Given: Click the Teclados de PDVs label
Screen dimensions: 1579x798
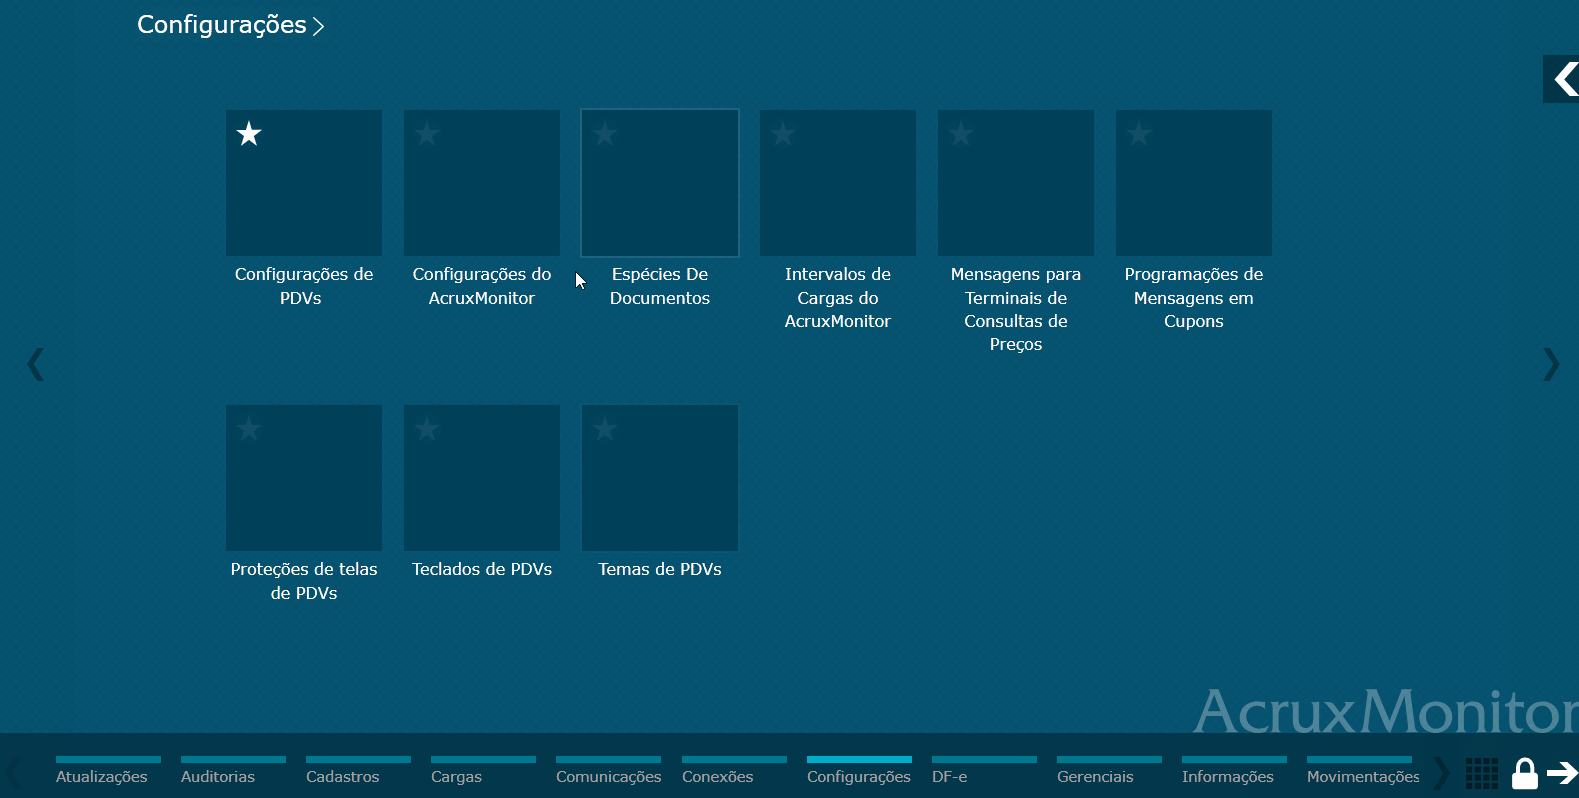Looking at the screenshot, I should click(482, 569).
